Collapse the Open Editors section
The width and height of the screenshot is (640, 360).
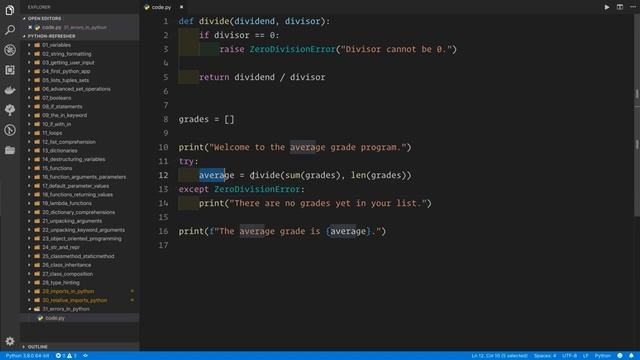(x=44, y=18)
